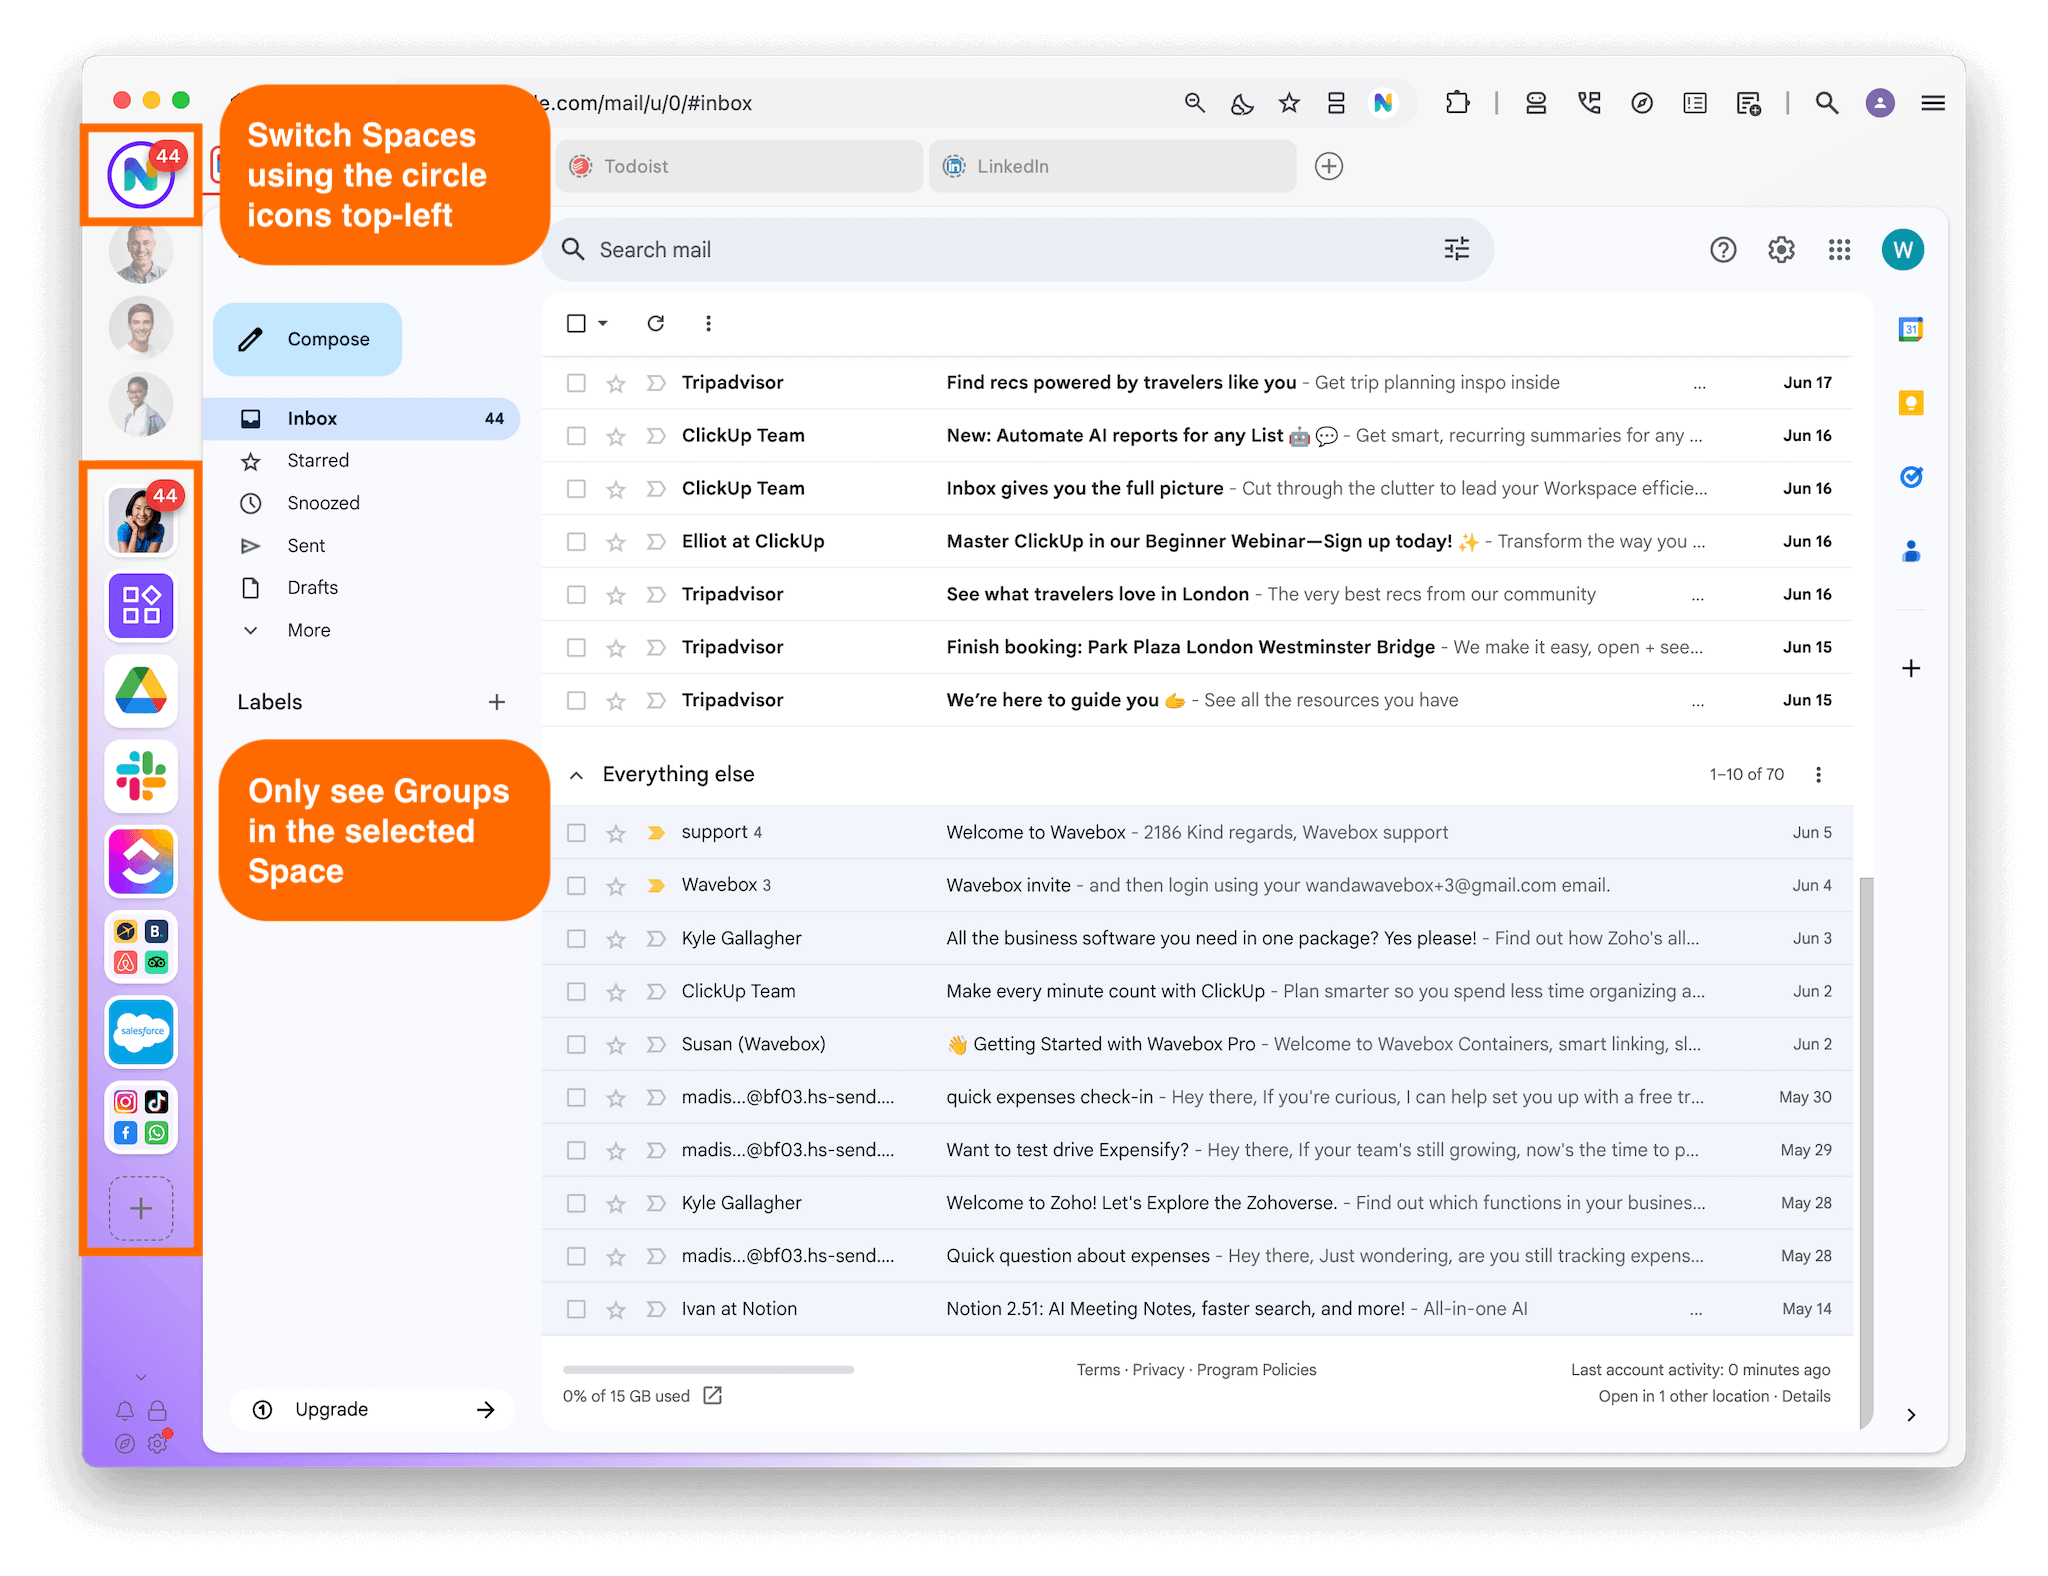The height and width of the screenshot is (1576, 2048).
Task: Star the Tripadvisor London travelers email
Action: [x=615, y=595]
